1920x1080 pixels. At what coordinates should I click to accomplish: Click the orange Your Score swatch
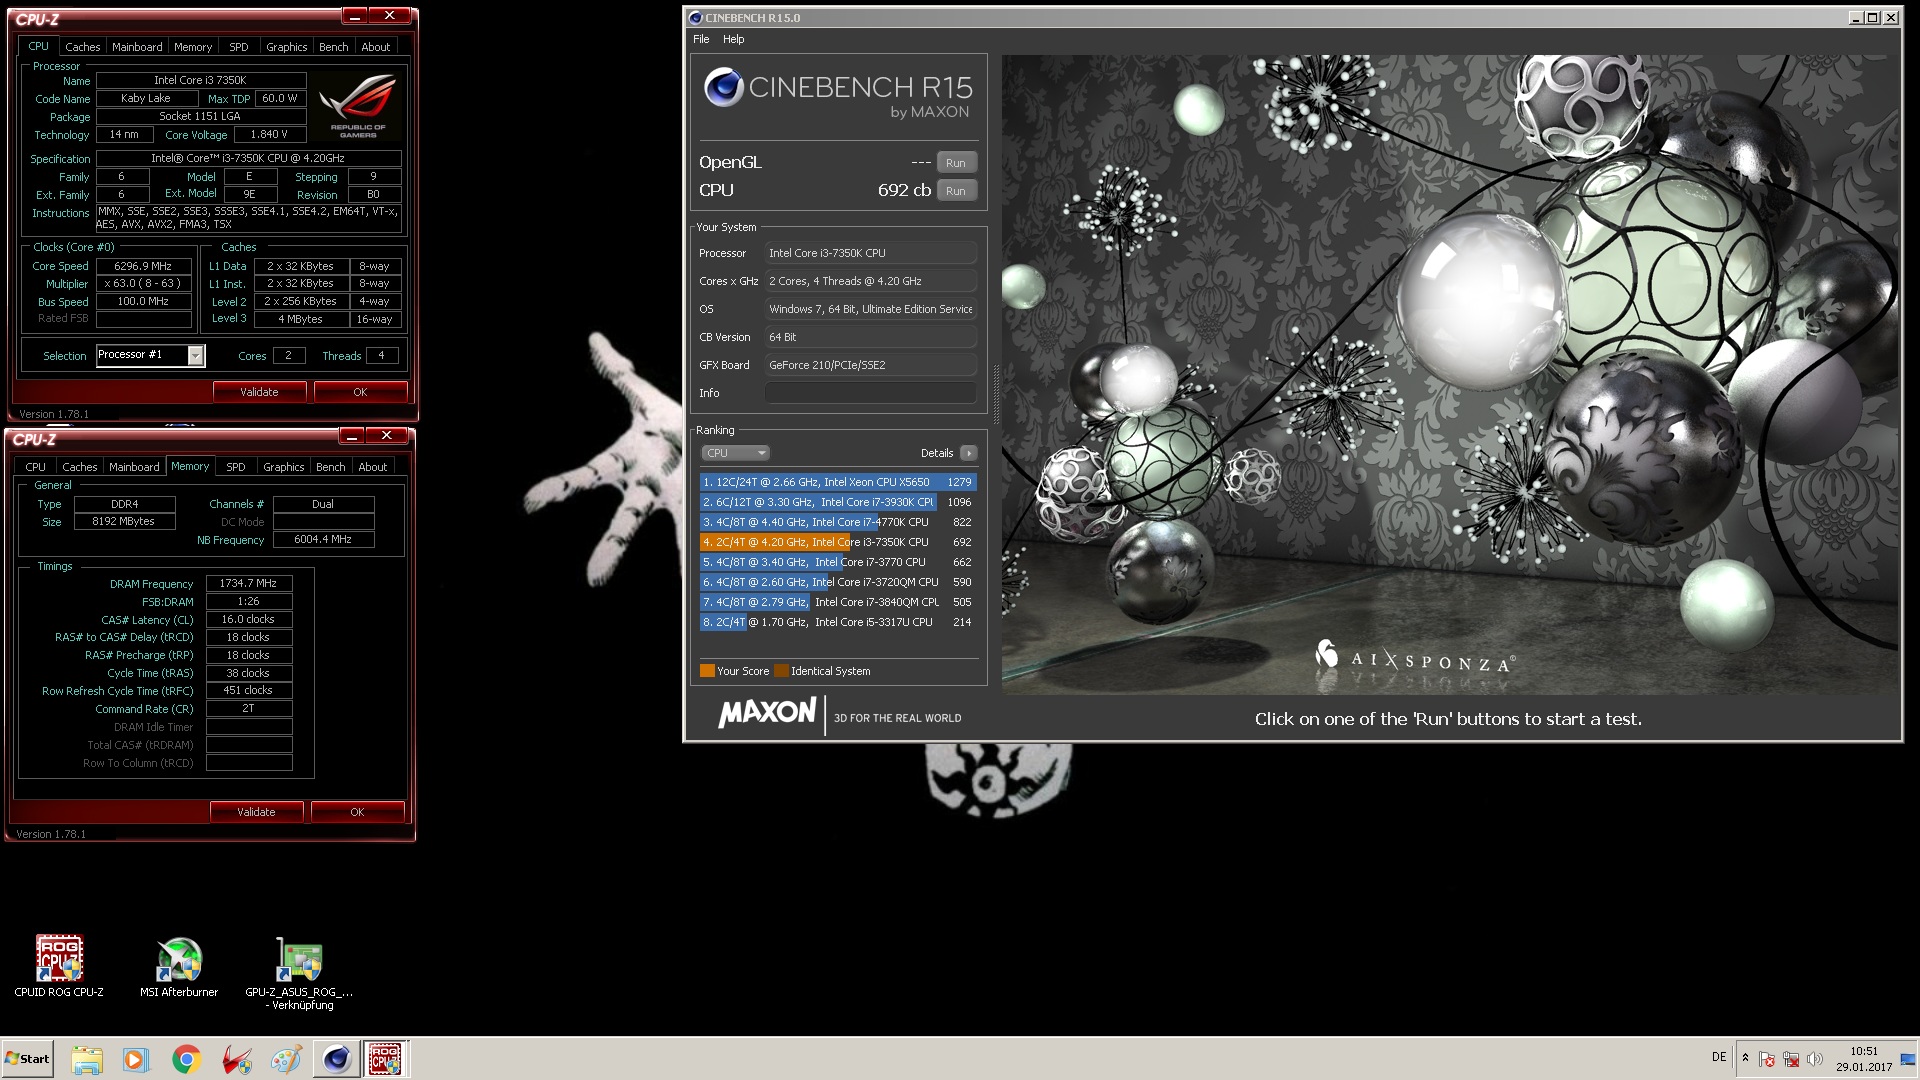pos(707,671)
